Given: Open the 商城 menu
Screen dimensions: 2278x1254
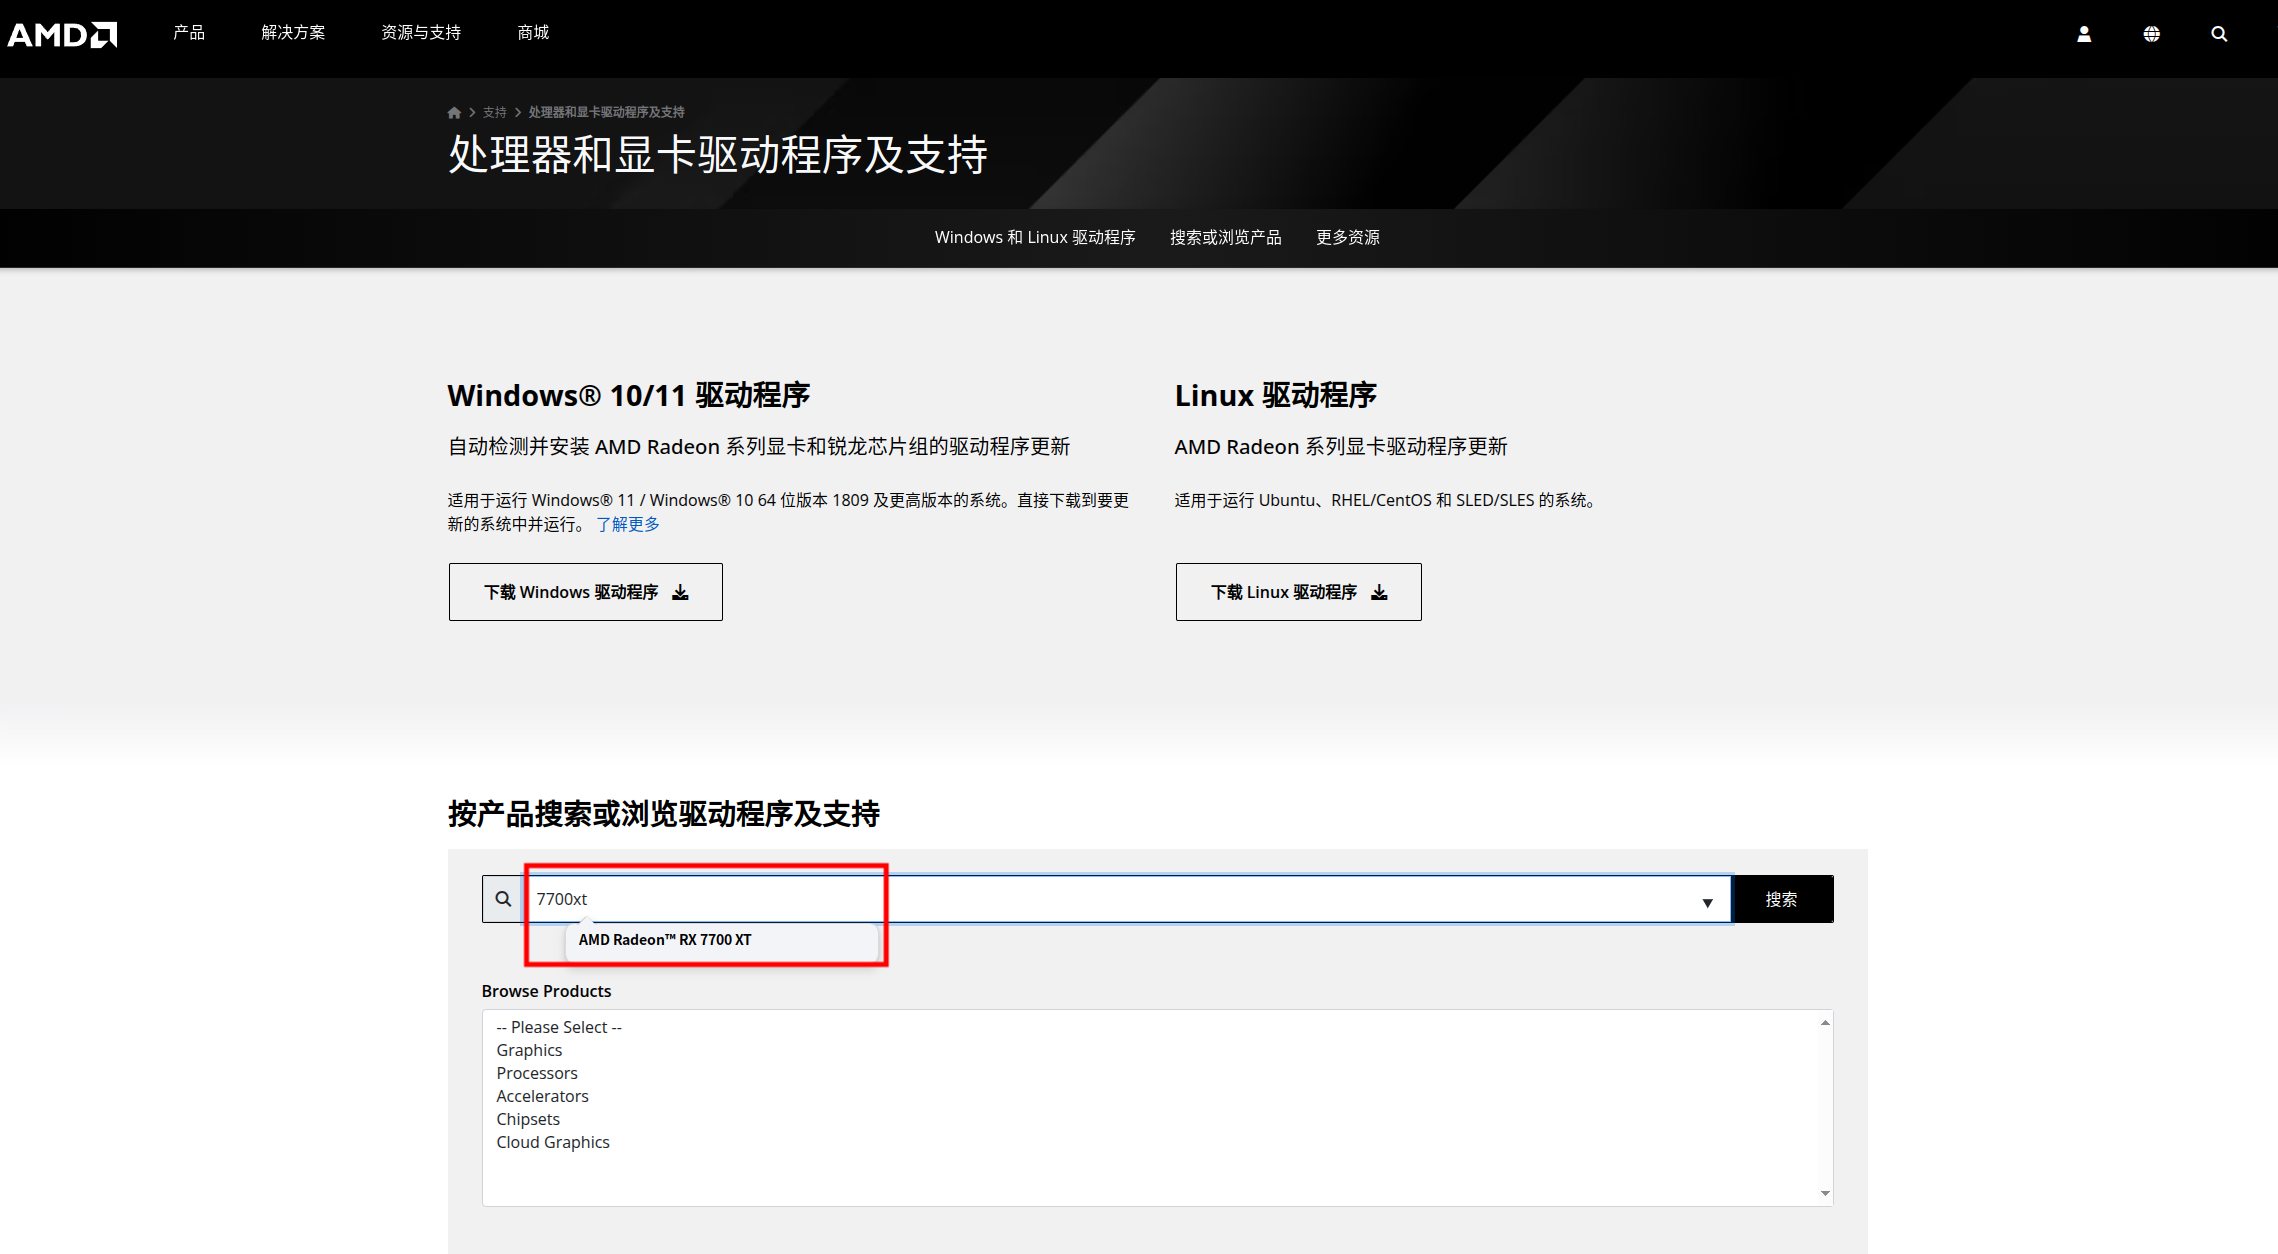Looking at the screenshot, I should [x=533, y=33].
